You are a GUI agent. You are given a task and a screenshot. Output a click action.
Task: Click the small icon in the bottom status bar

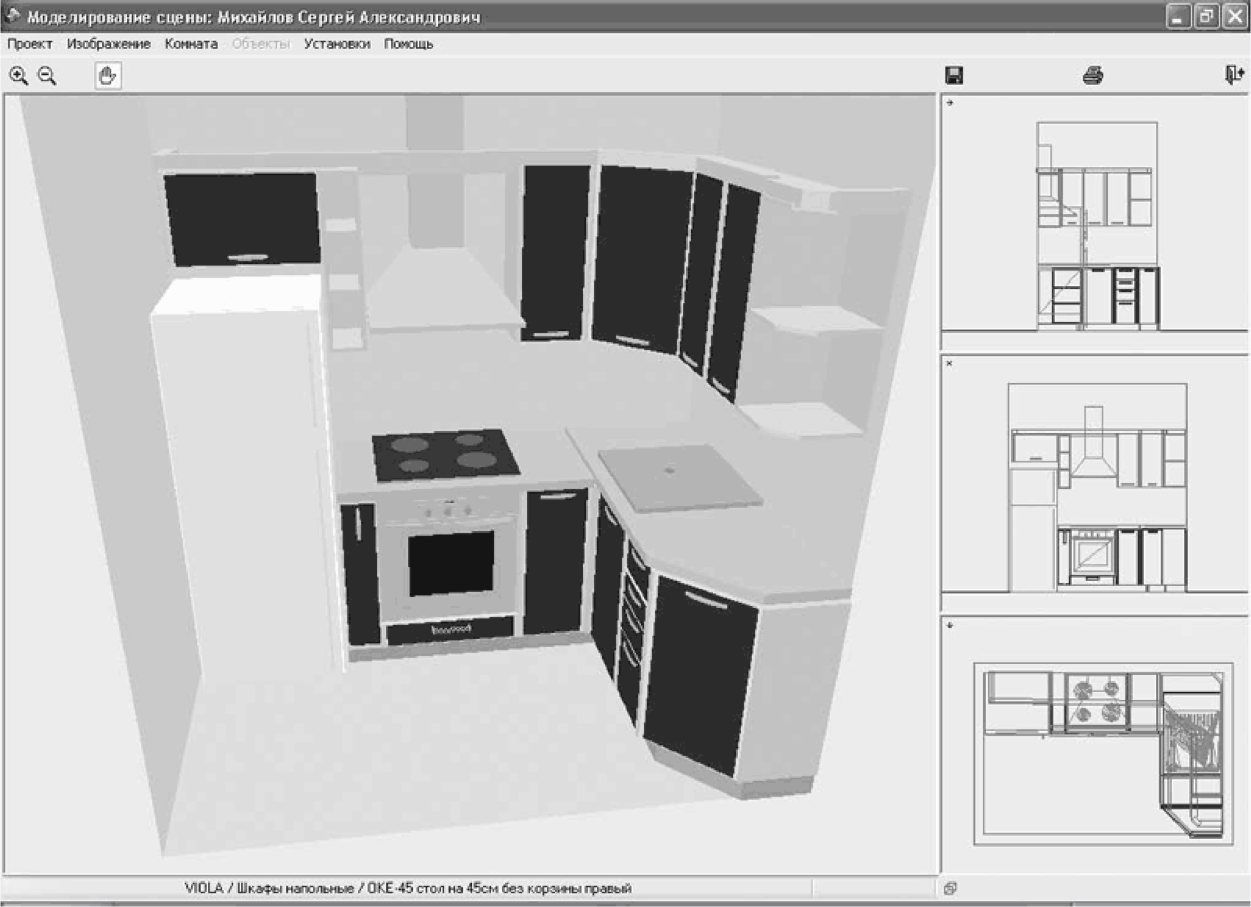pyautogui.click(x=950, y=888)
